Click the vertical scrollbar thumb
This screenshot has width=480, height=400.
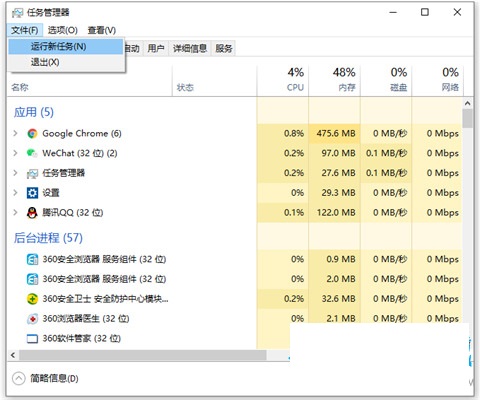468,119
